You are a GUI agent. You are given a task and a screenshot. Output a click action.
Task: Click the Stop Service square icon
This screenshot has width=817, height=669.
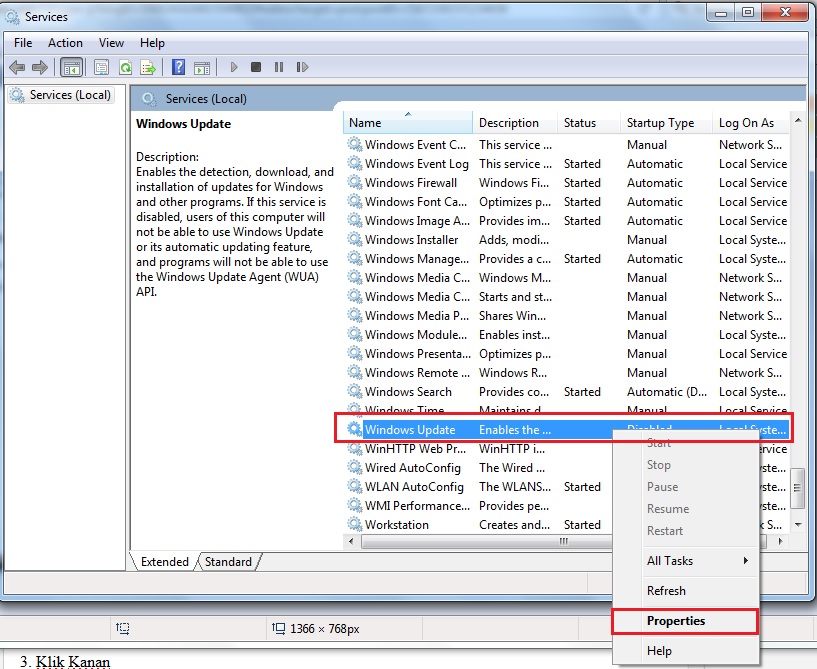pyautogui.click(x=256, y=67)
